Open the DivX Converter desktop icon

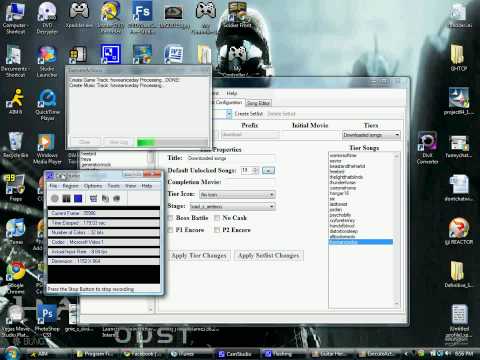coord(427,148)
